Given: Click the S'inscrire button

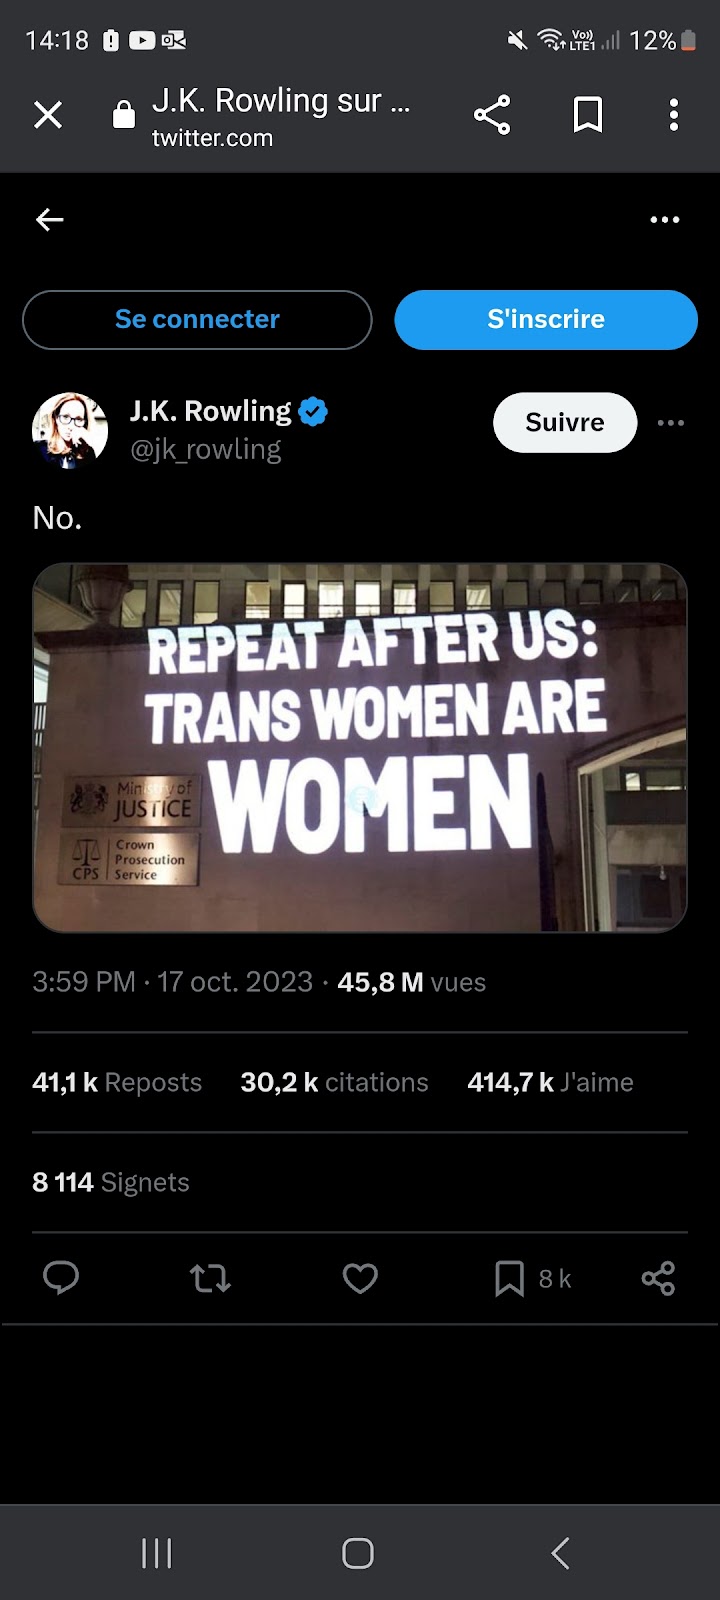Looking at the screenshot, I should pyautogui.click(x=546, y=320).
